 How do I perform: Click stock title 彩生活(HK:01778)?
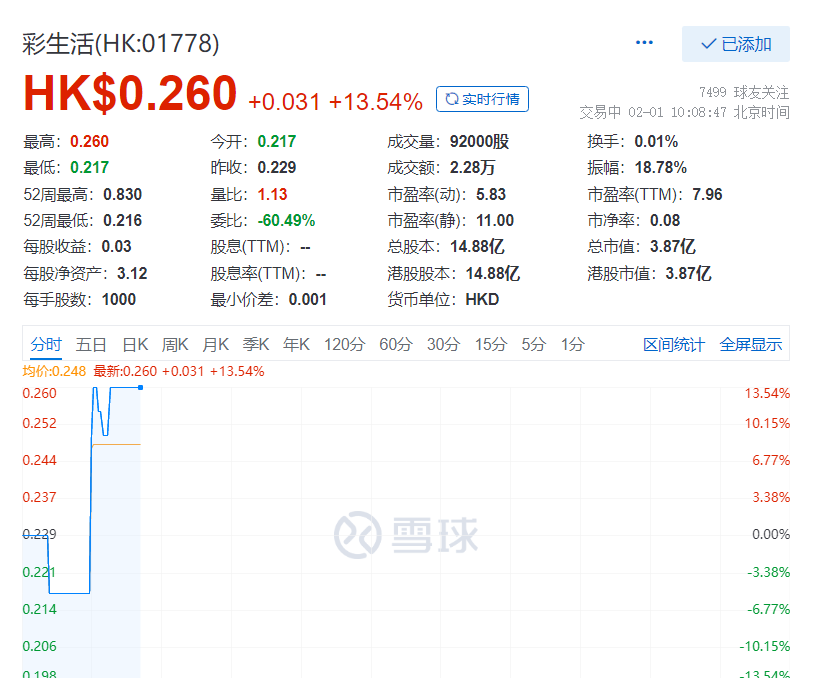(120, 43)
